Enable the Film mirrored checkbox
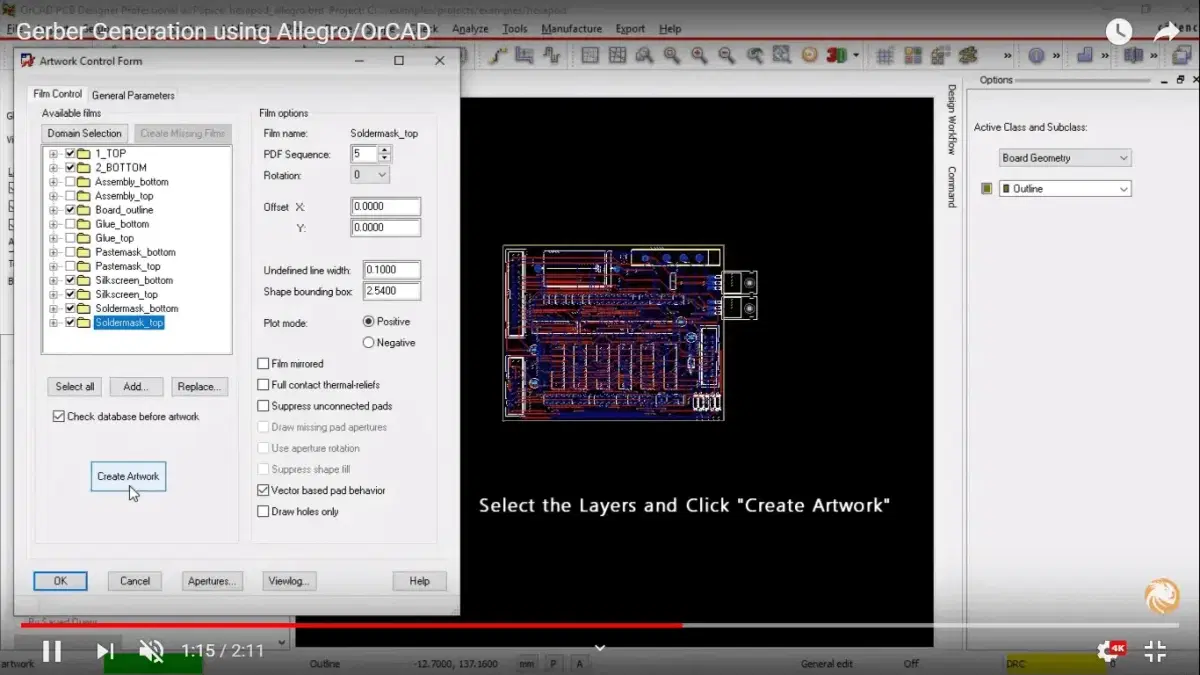Viewport: 1200px width, 675px height. pyautogui.click(x=264, y=364)
